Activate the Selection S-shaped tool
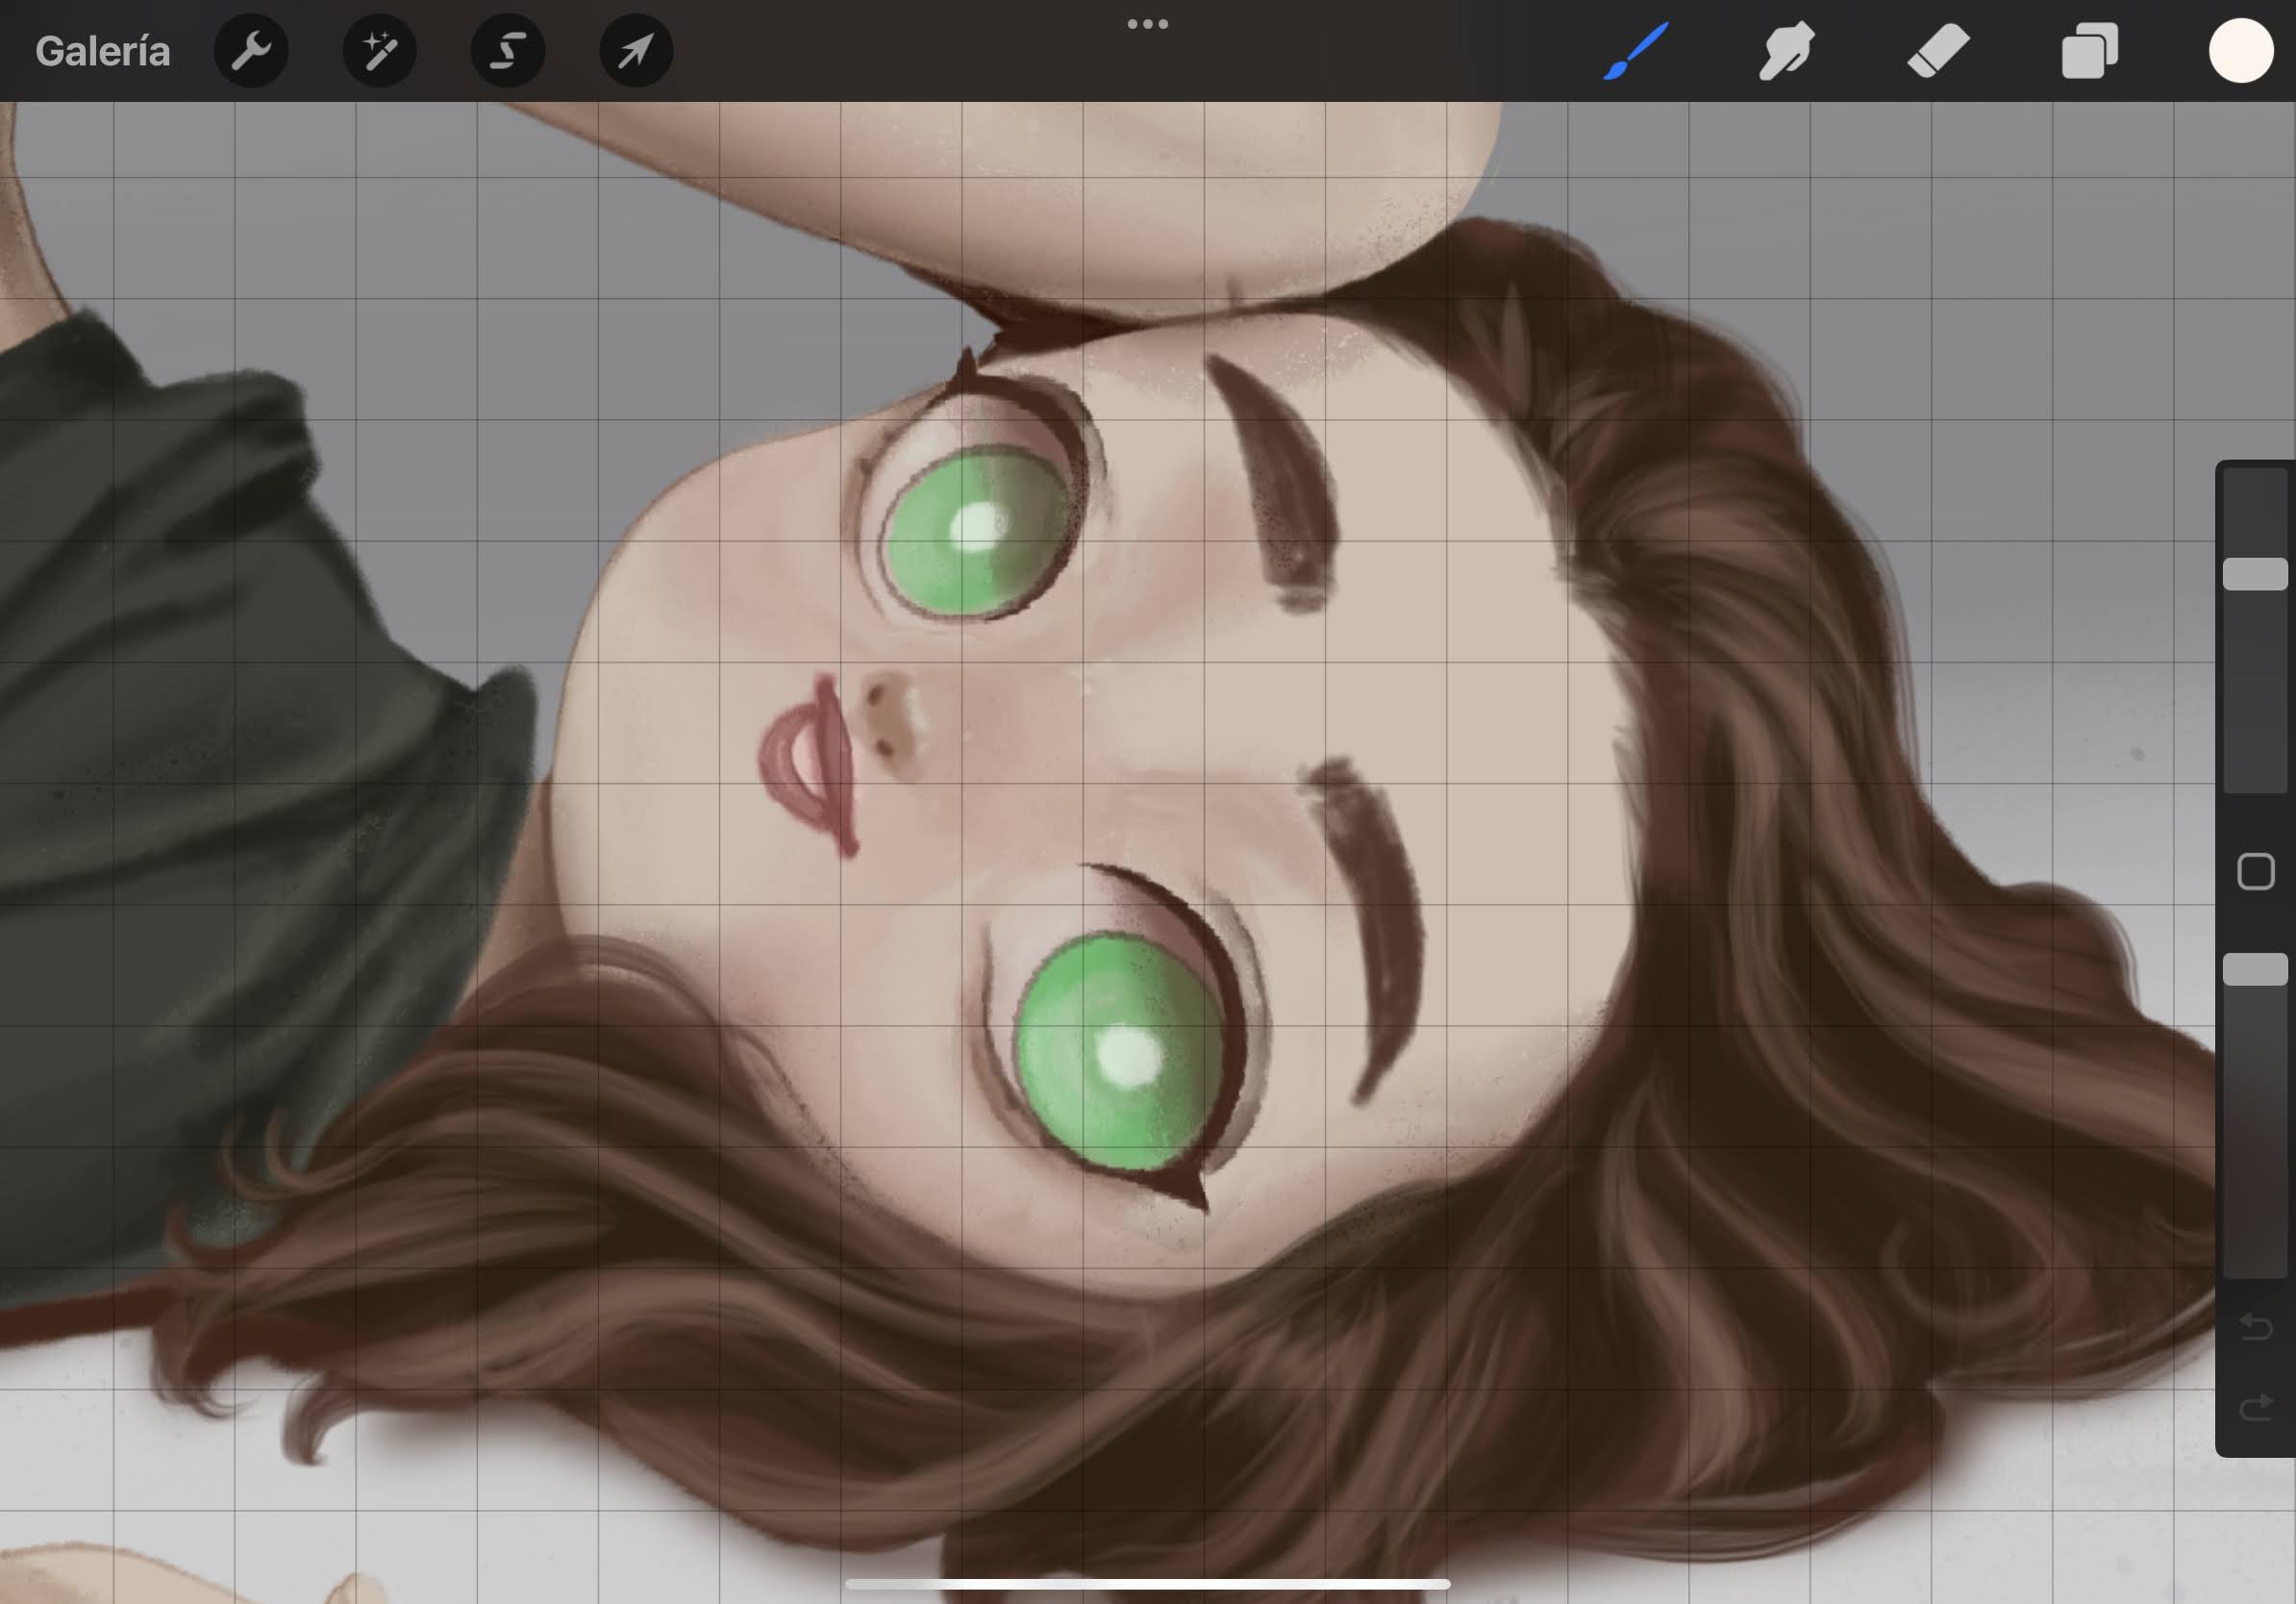2296x1604 pixels. pos(508,51)
